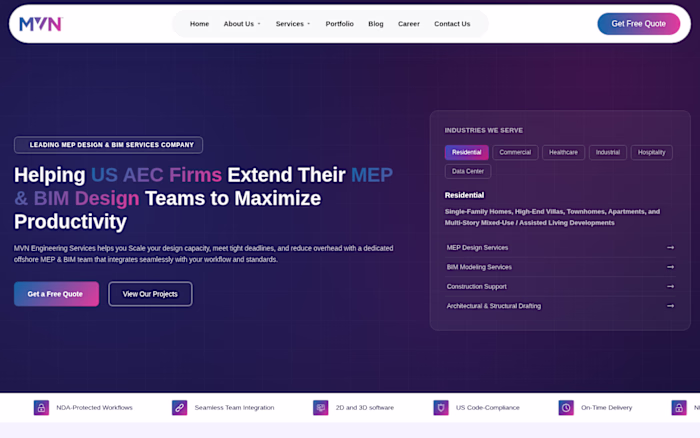Click the 2D and 3D software icon
The image size is (700, 438).
click(x=321, y=408)
